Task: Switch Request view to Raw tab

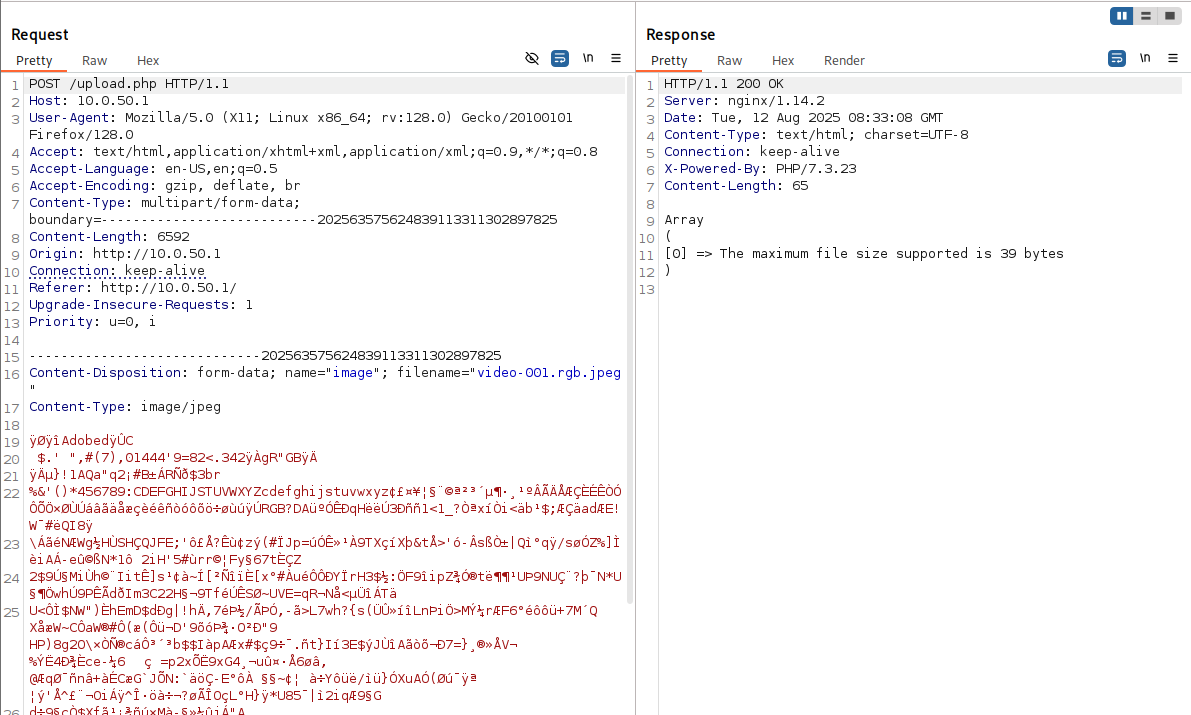Action: click(x=95, y=61)
